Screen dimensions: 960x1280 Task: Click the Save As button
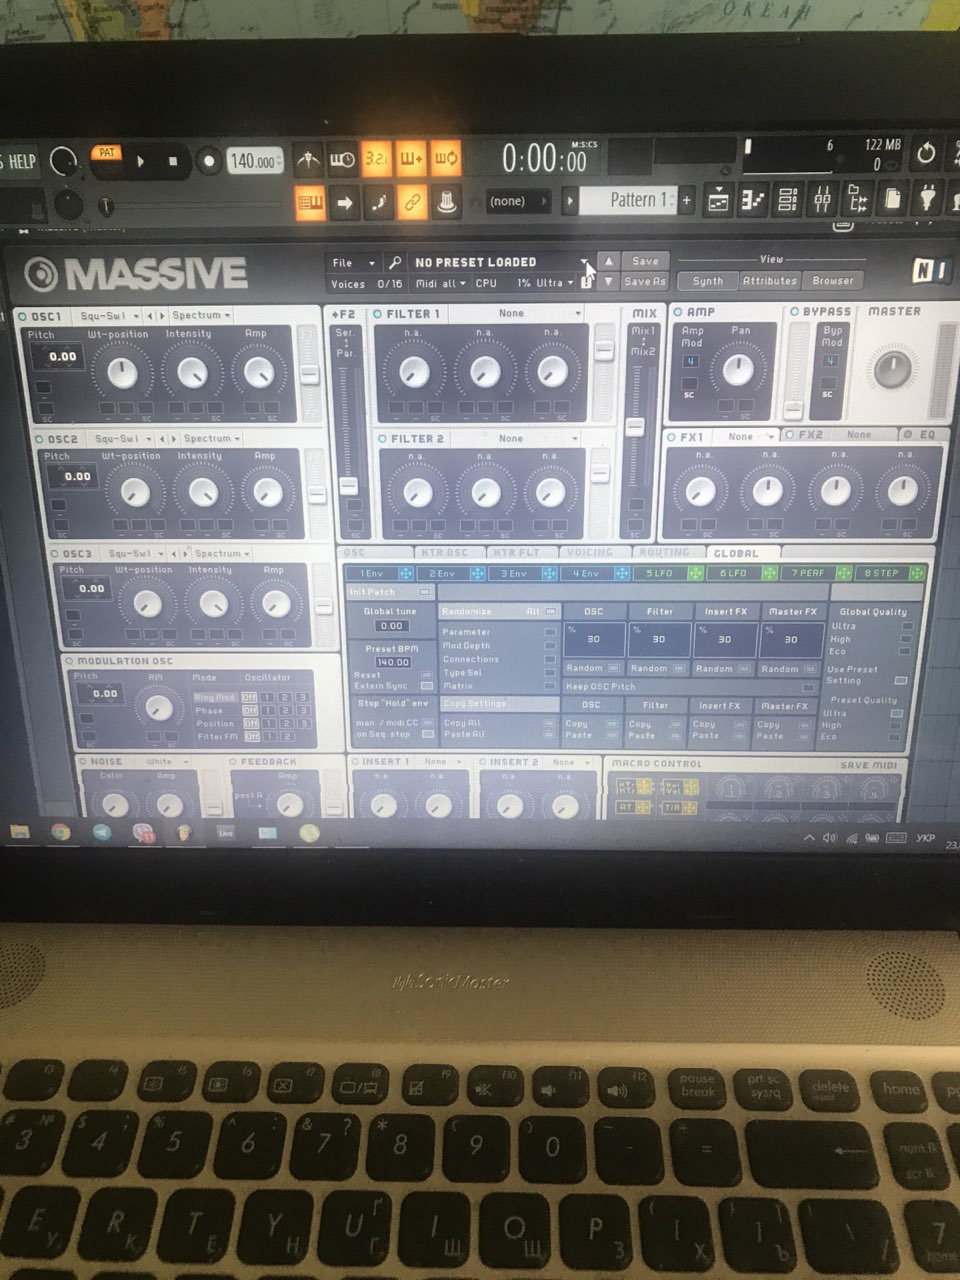click(x=645, y=282)
